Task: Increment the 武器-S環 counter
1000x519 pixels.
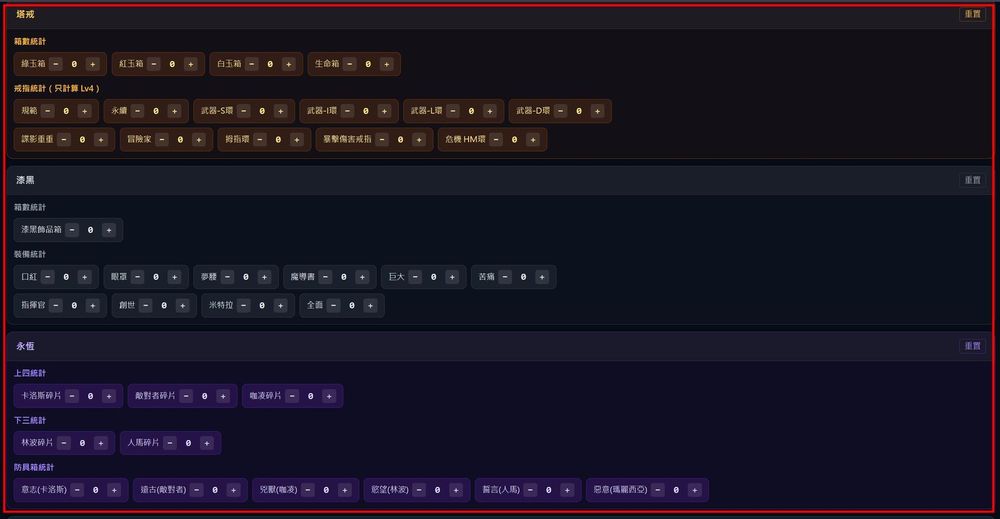Action: (x=280, y=111)
